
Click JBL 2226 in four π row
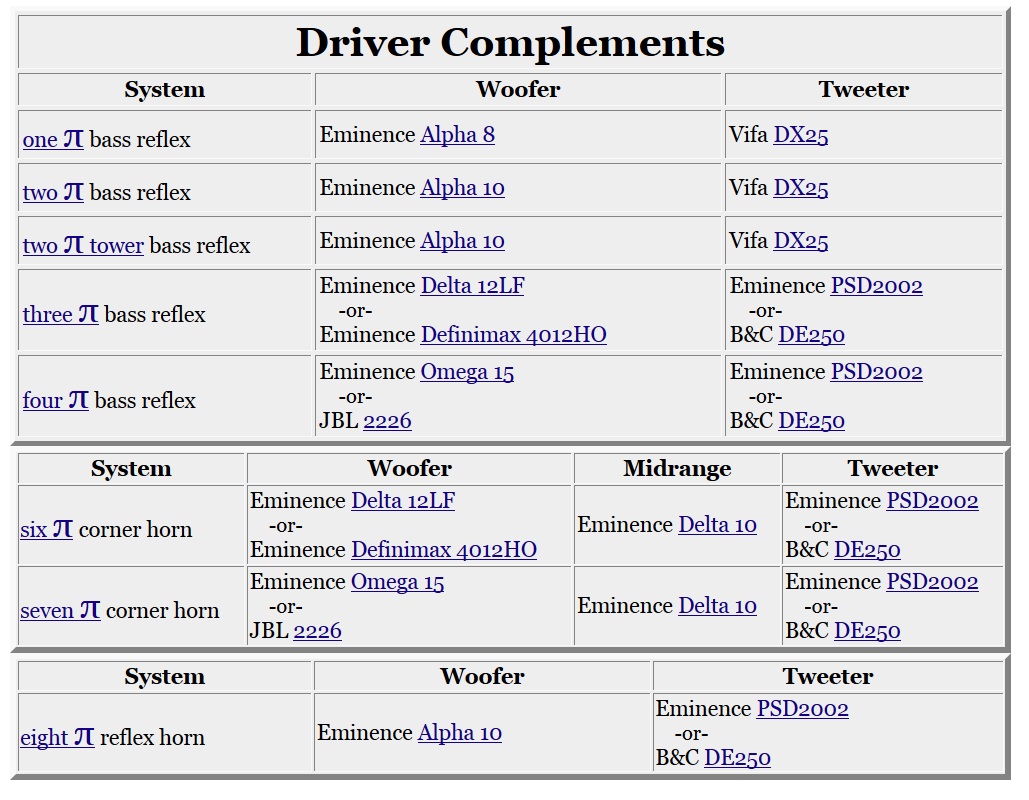pos(387,421)
